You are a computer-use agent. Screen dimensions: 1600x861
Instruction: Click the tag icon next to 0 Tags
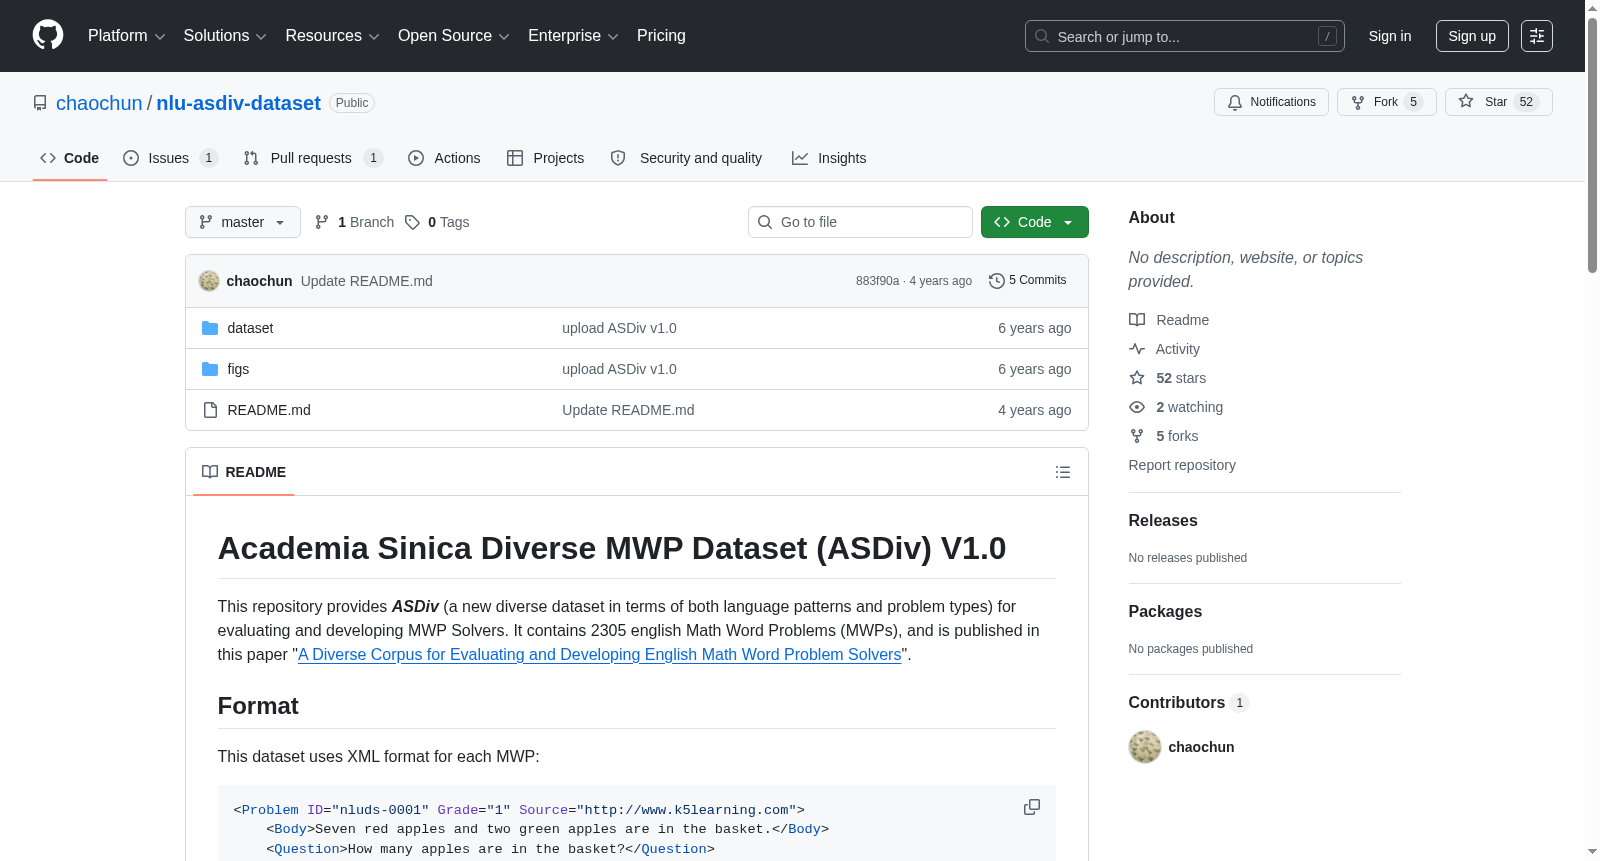pyautogui.click(x=412, y=222)
